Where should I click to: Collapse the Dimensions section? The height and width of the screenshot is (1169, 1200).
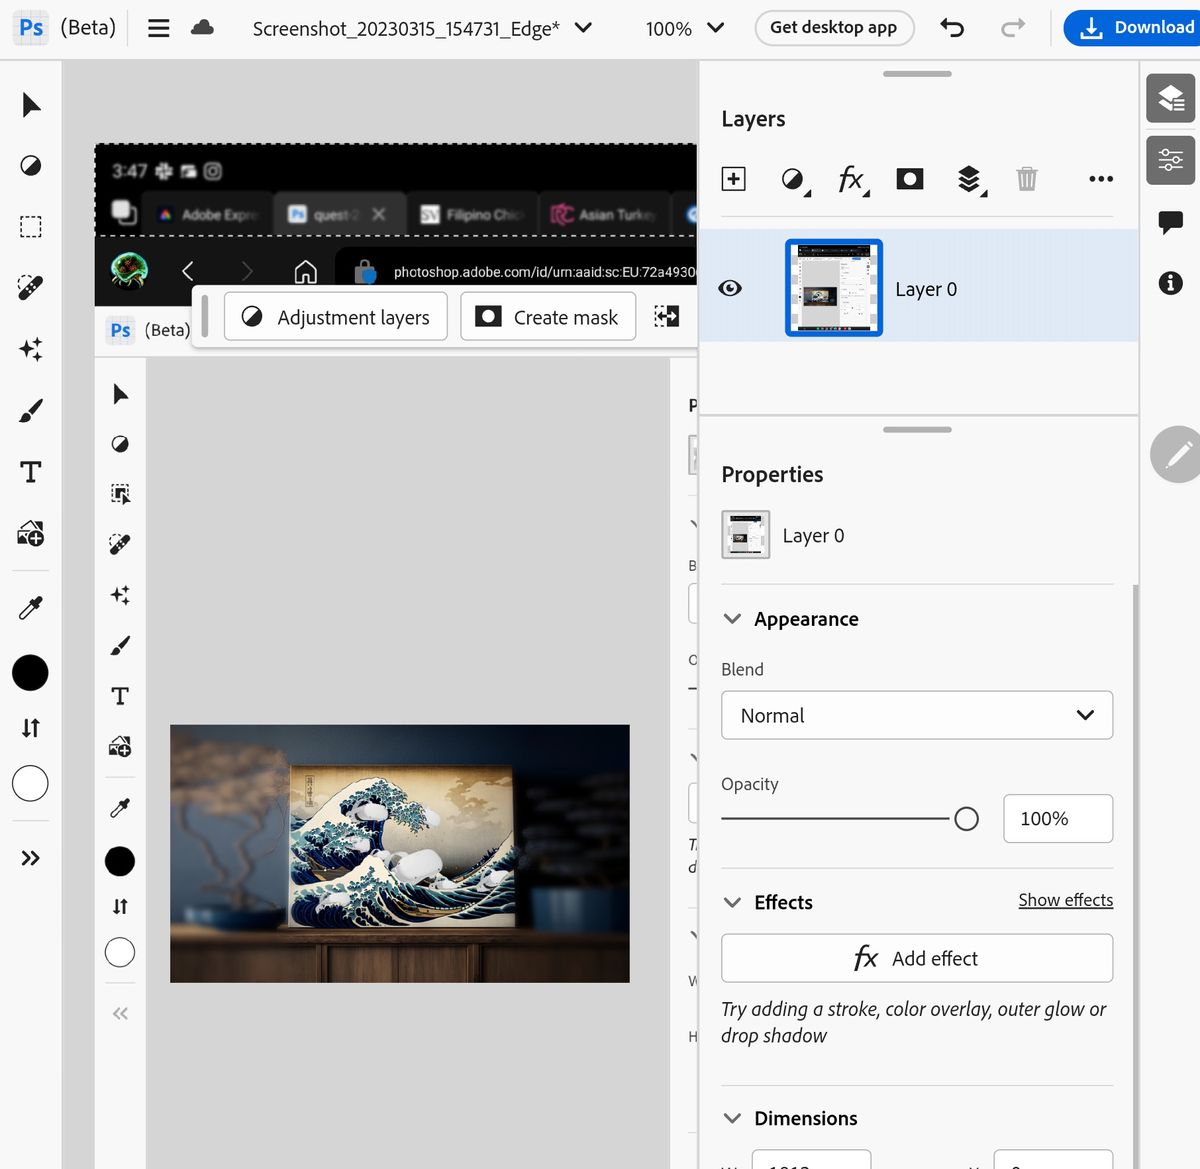tap(732, 1118)
